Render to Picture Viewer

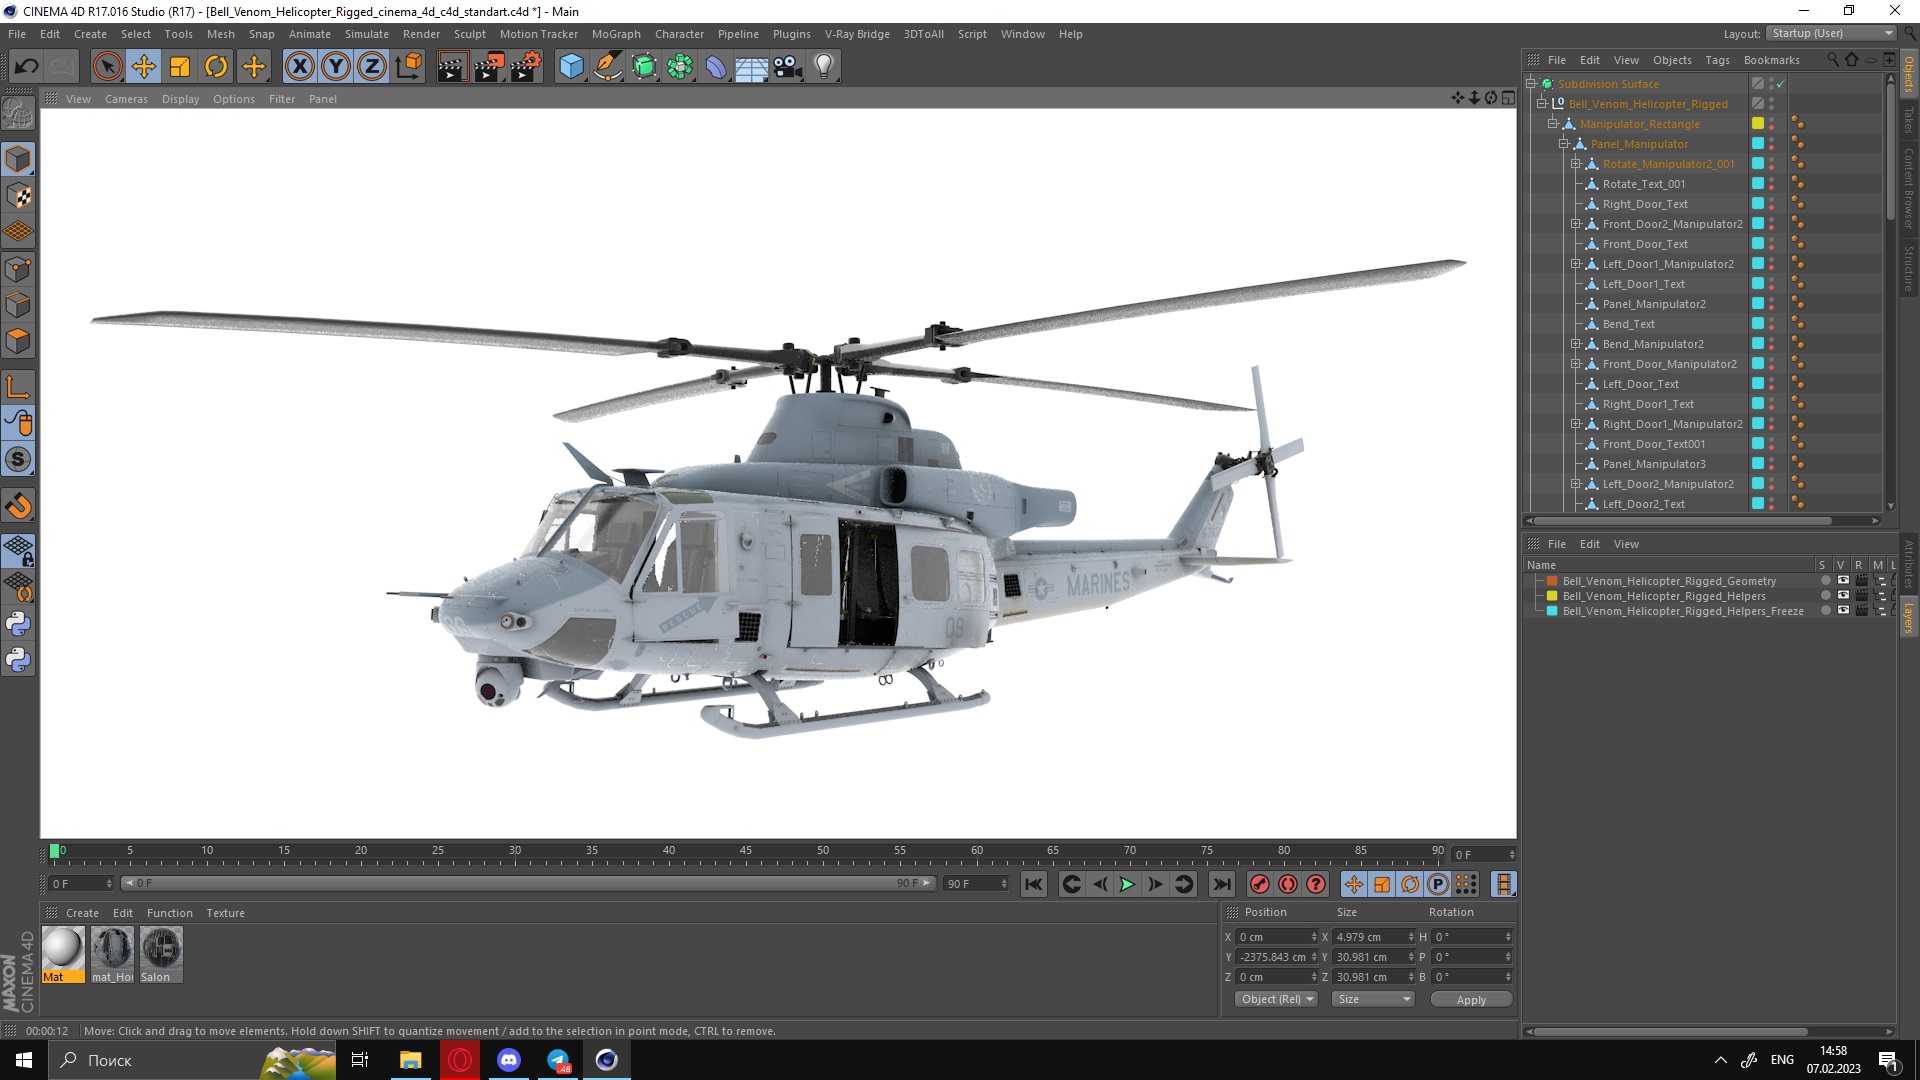pos(489,67)
